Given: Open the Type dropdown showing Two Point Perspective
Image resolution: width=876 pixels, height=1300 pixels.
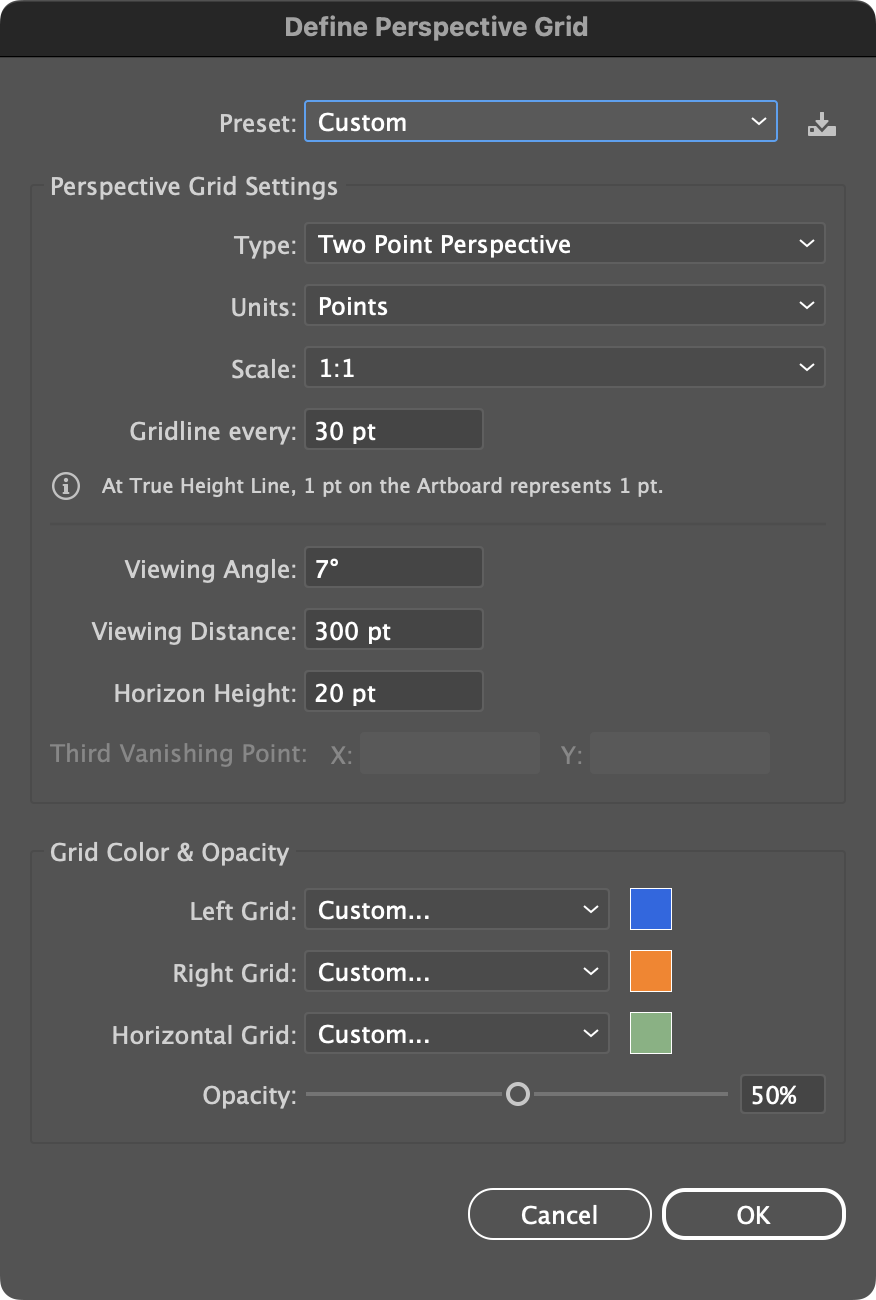Looking at the screenshot, I should click(564, 243).
